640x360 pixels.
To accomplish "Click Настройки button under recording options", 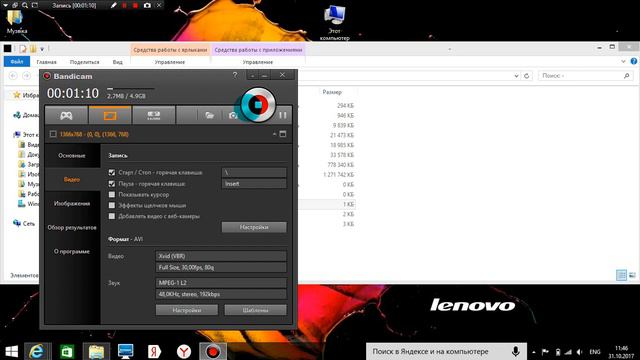I will (254, 227).
